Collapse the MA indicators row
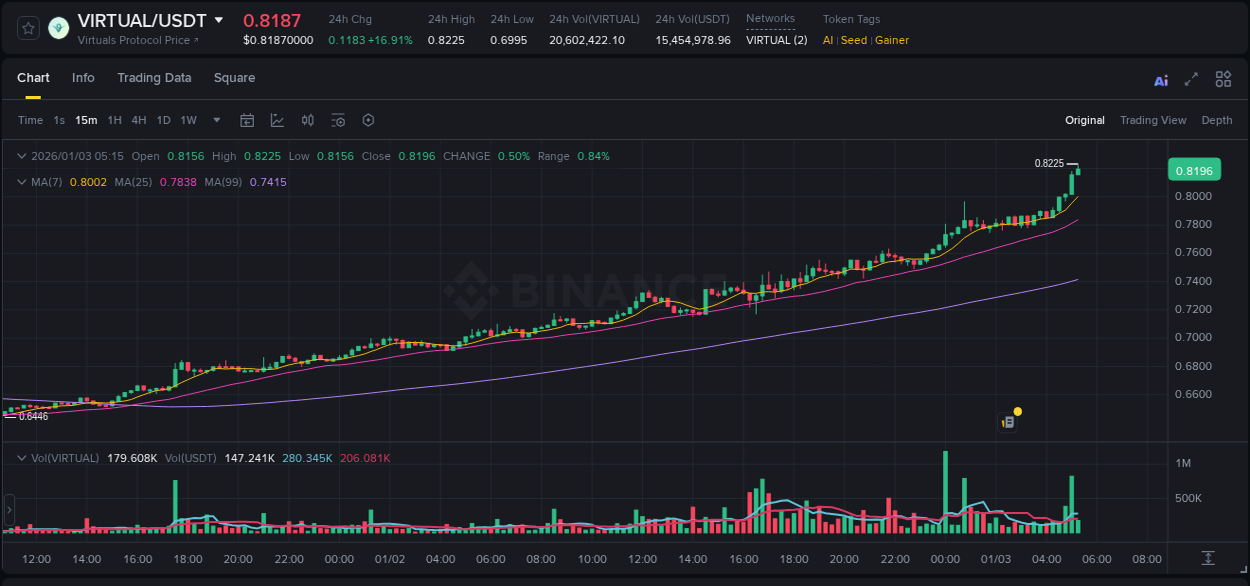 pos(22,182)
